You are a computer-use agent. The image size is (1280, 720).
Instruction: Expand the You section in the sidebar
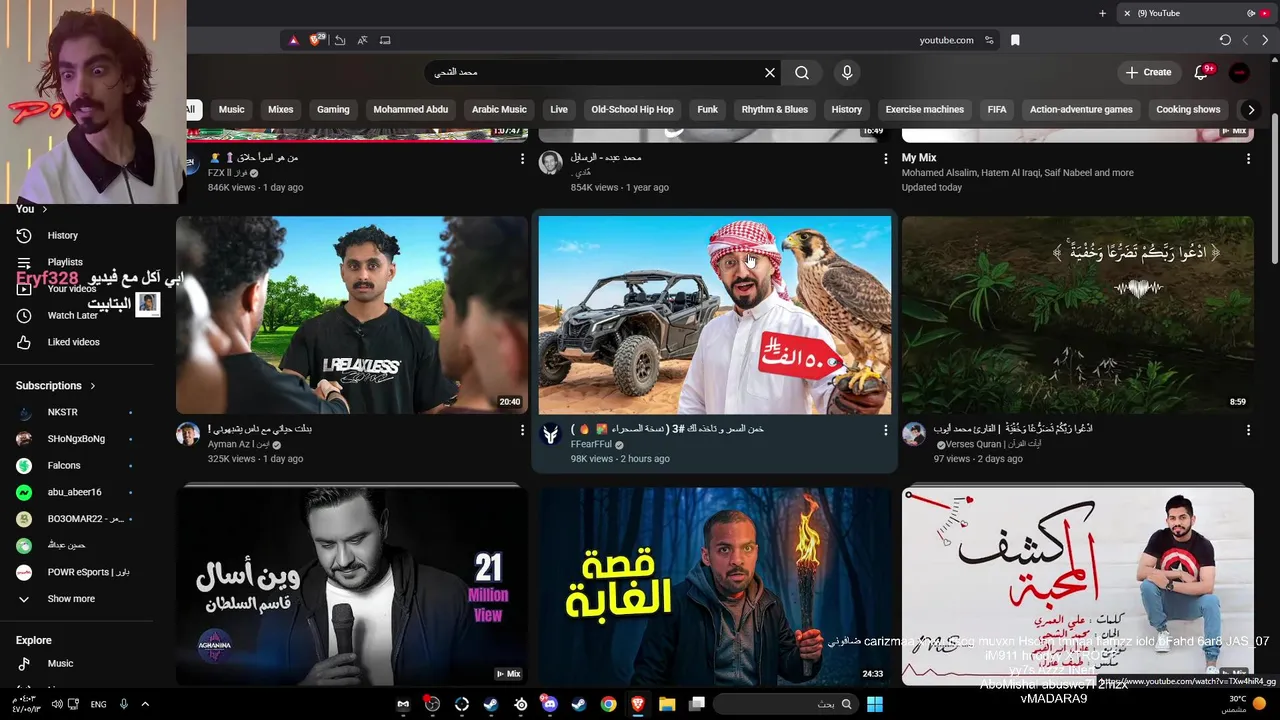[x=32, y=209]
